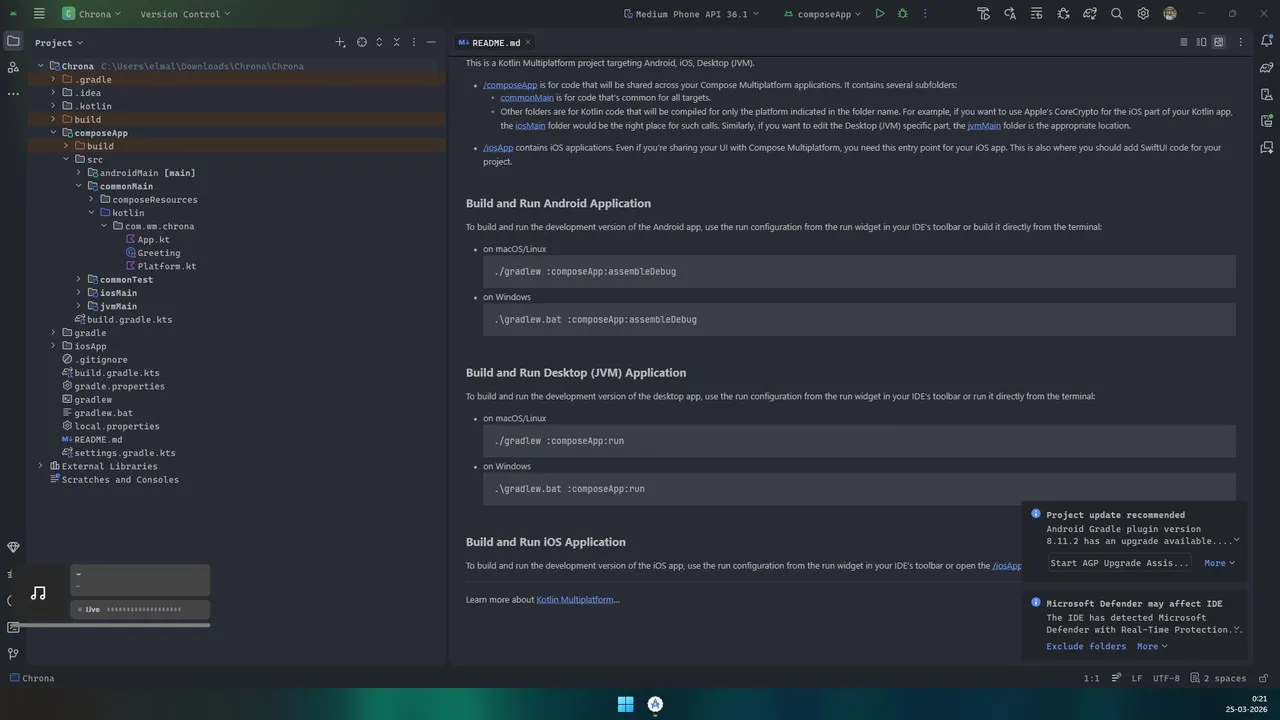Open the commonMain link

point(527,98)
